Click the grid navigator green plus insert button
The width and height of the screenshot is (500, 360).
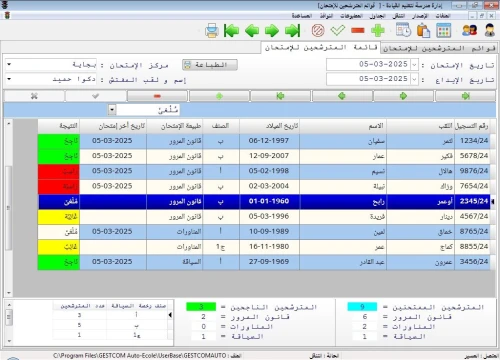(219, 96)
